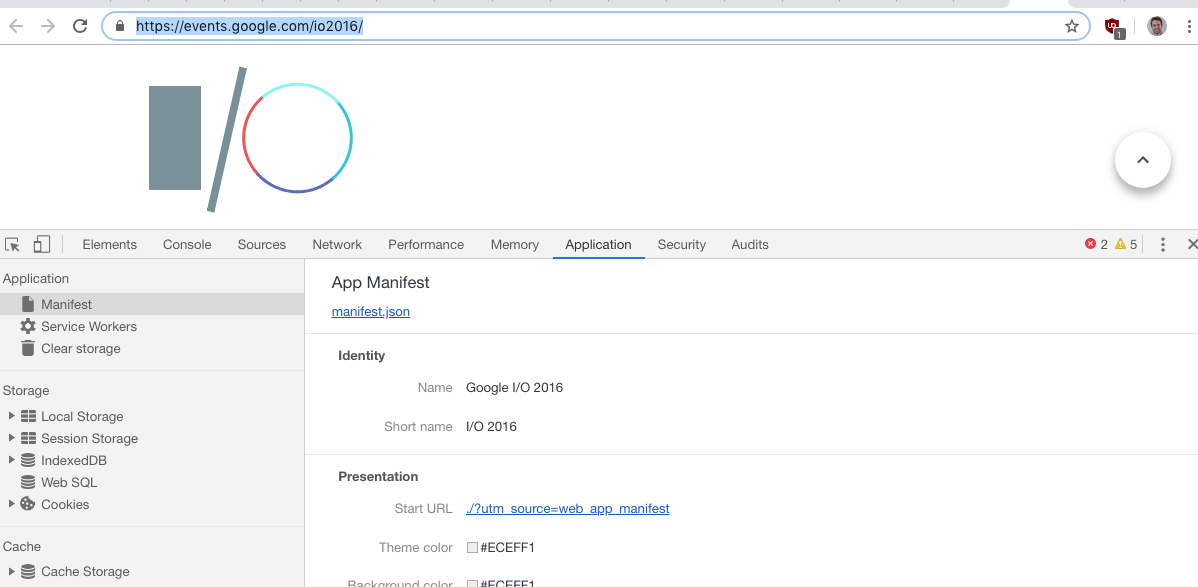1198x587 pixels.
Task: Go back with the browser back arrow
Action: [16, 26]
